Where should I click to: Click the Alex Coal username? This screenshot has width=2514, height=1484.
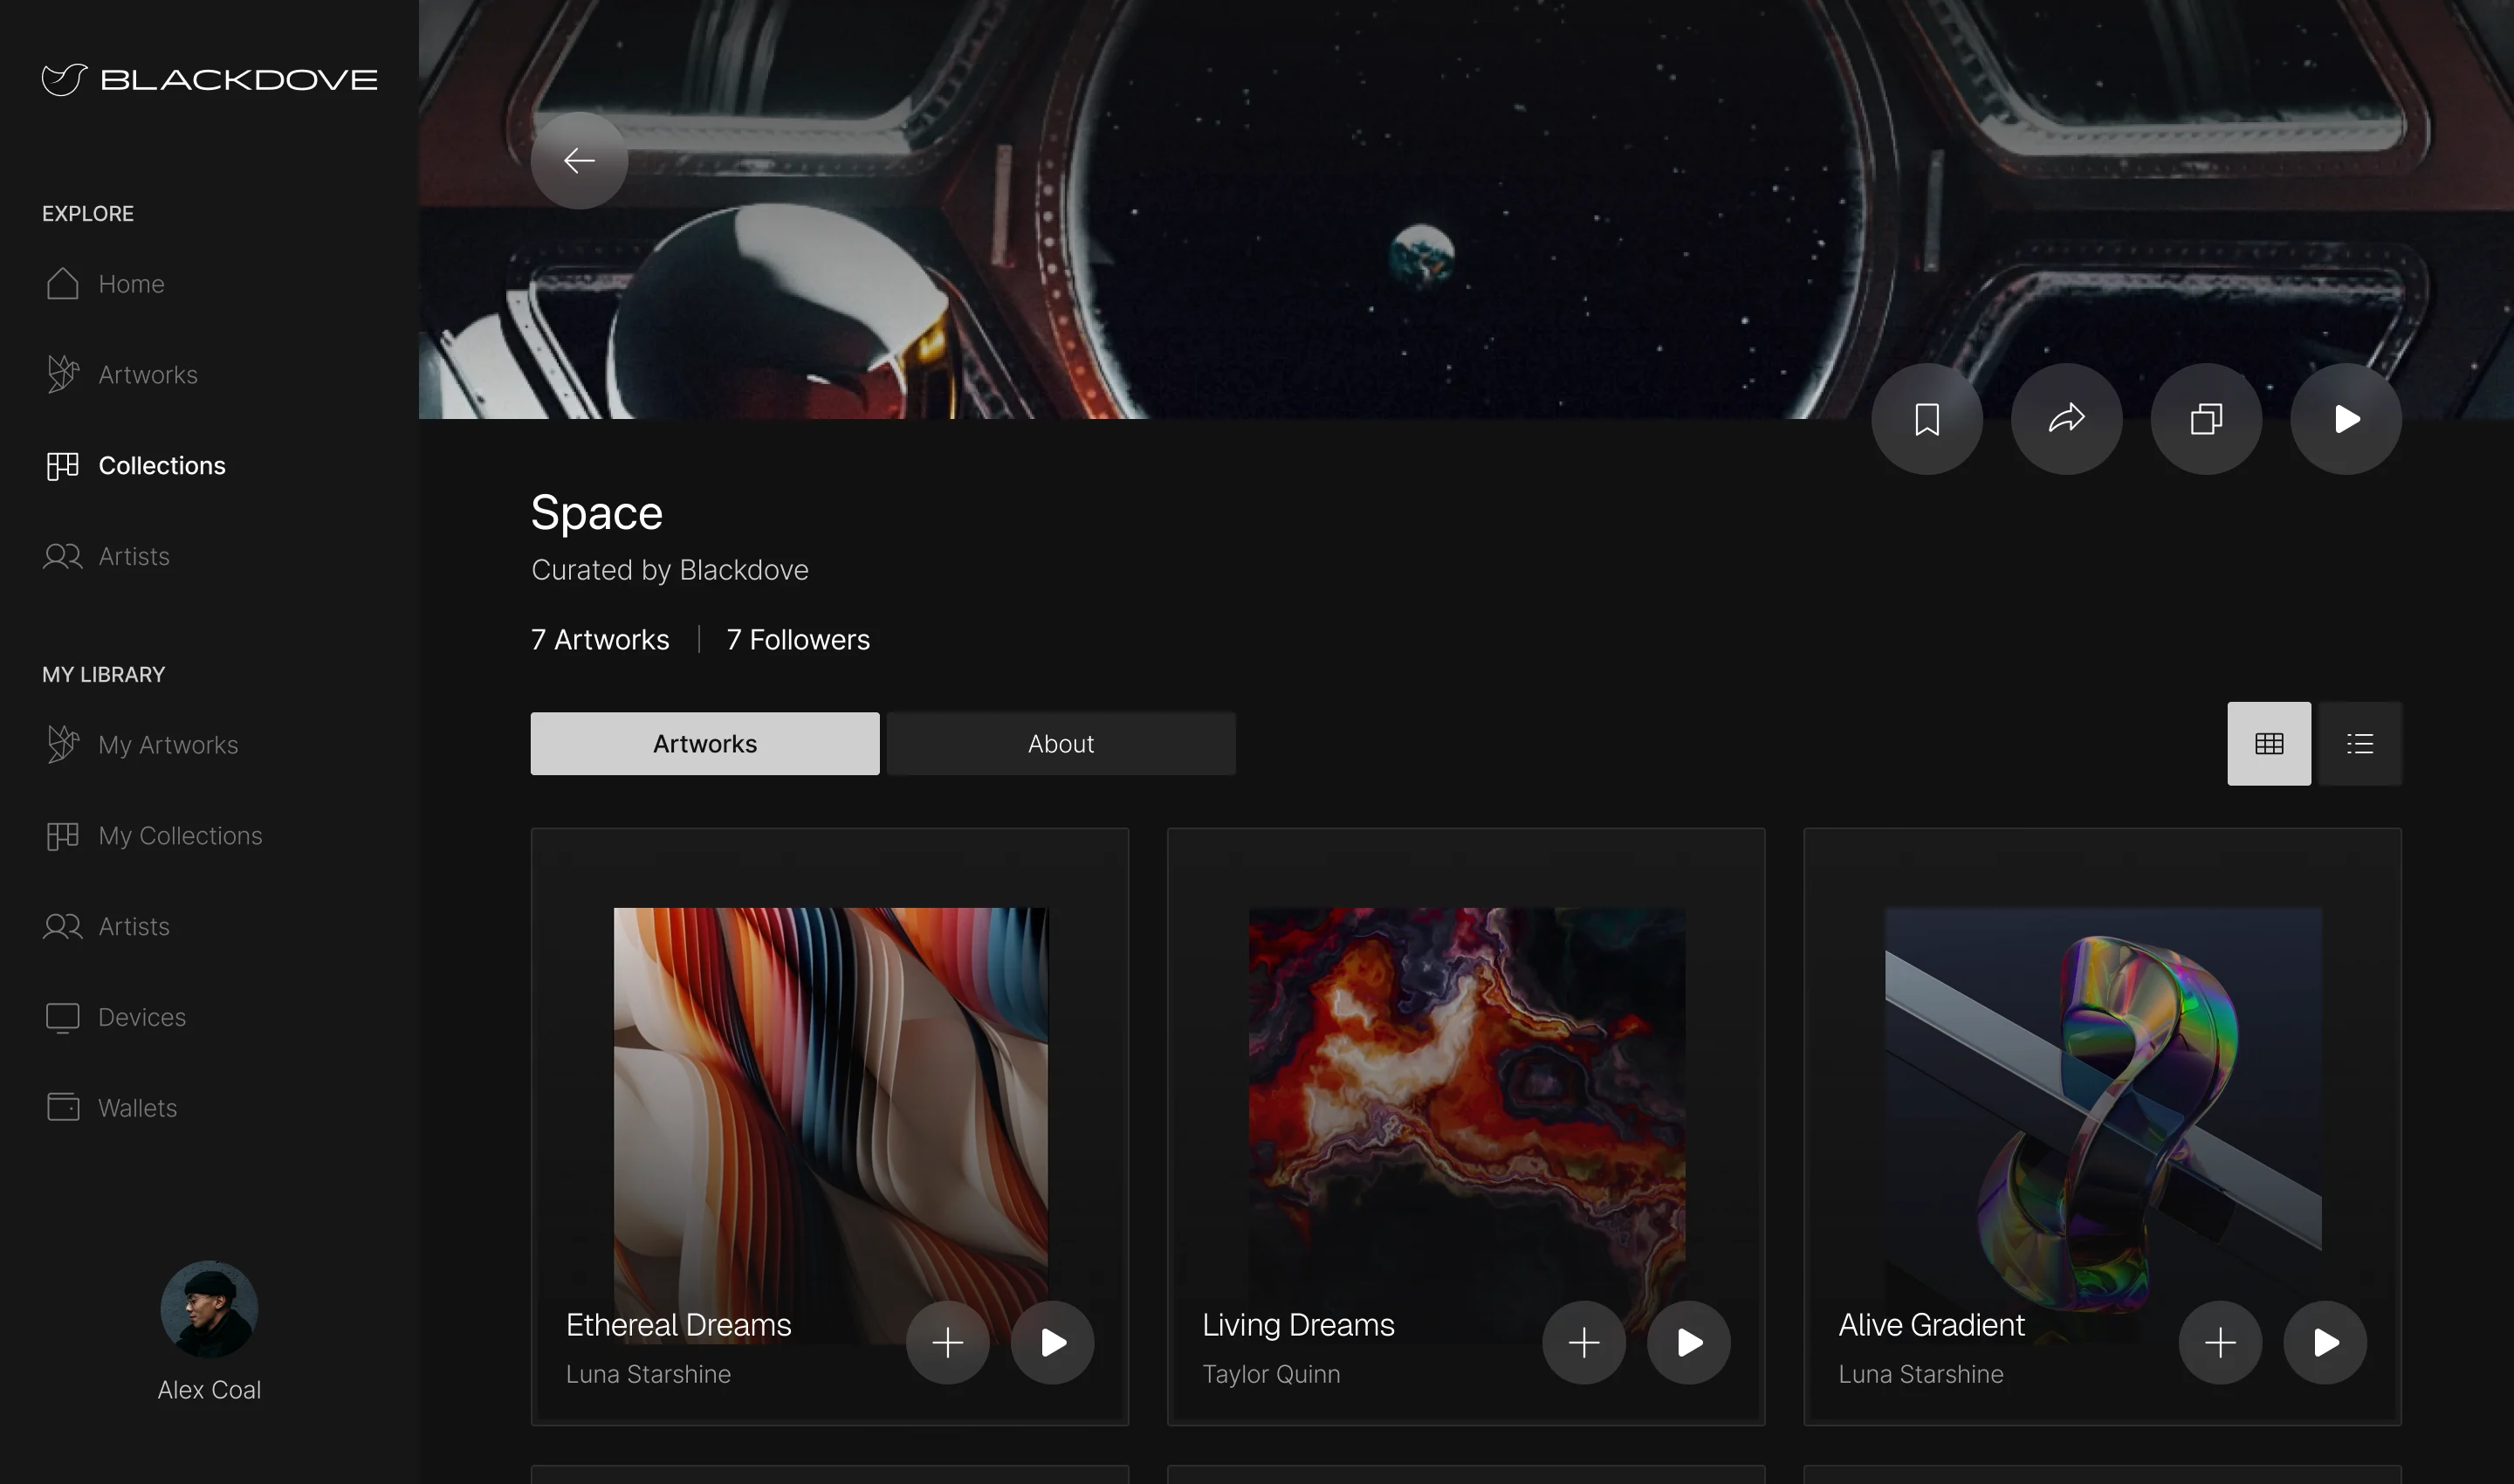[209, 1390]
